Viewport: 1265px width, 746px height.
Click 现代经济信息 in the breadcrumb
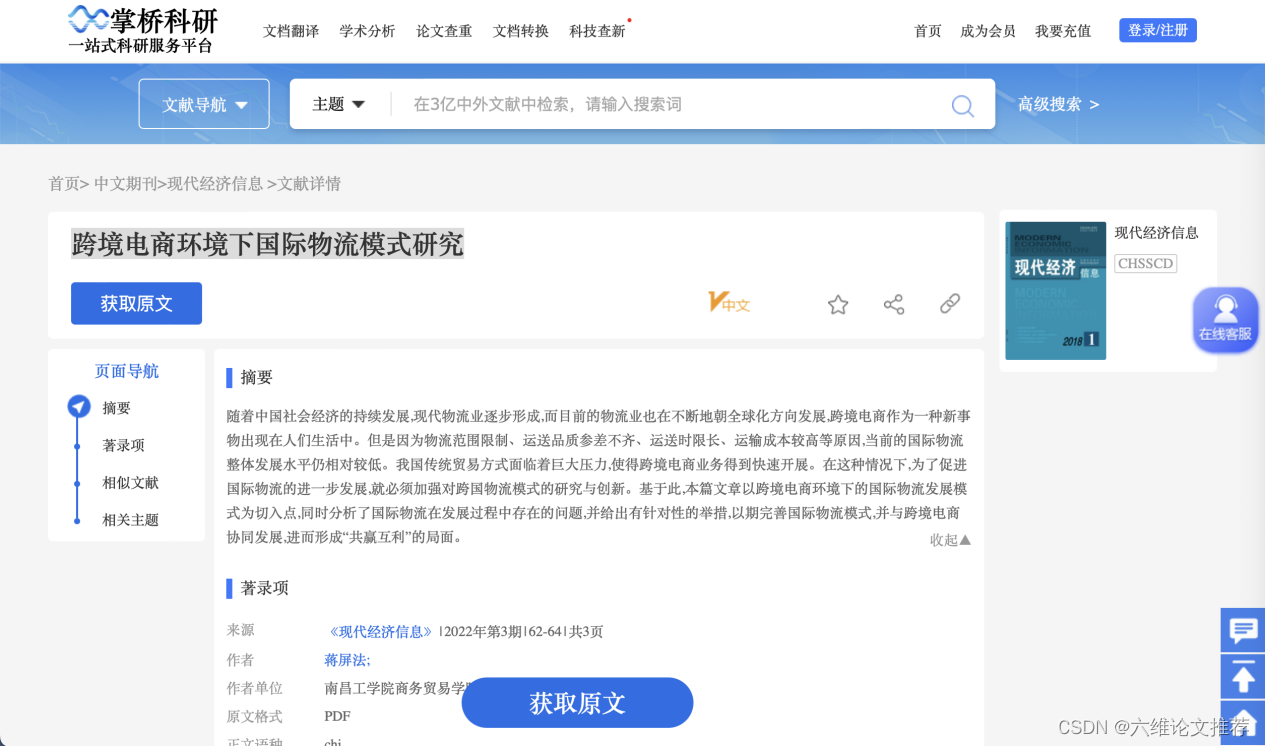pyautogui.click(x=215, y=184)
